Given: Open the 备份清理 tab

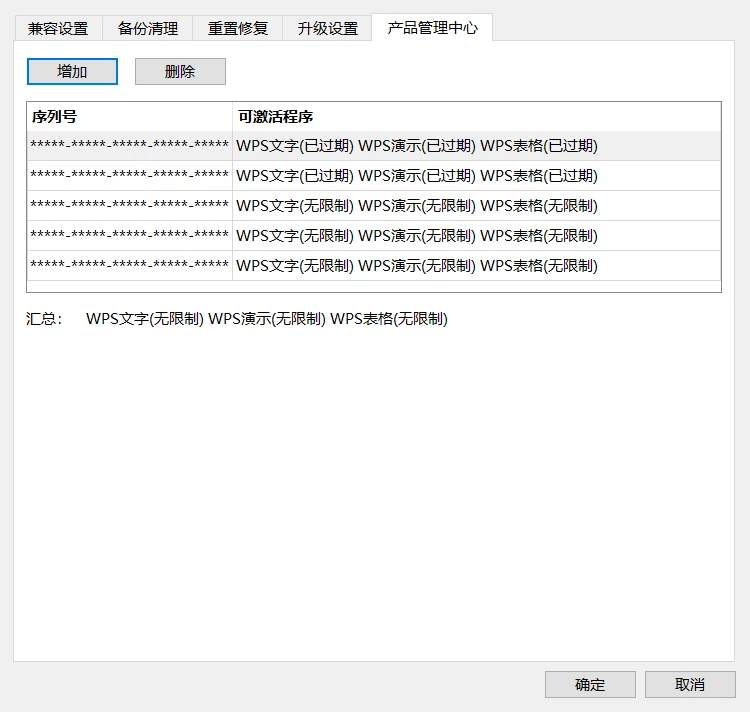Looking at the screenshot, I should coord(147,29).
